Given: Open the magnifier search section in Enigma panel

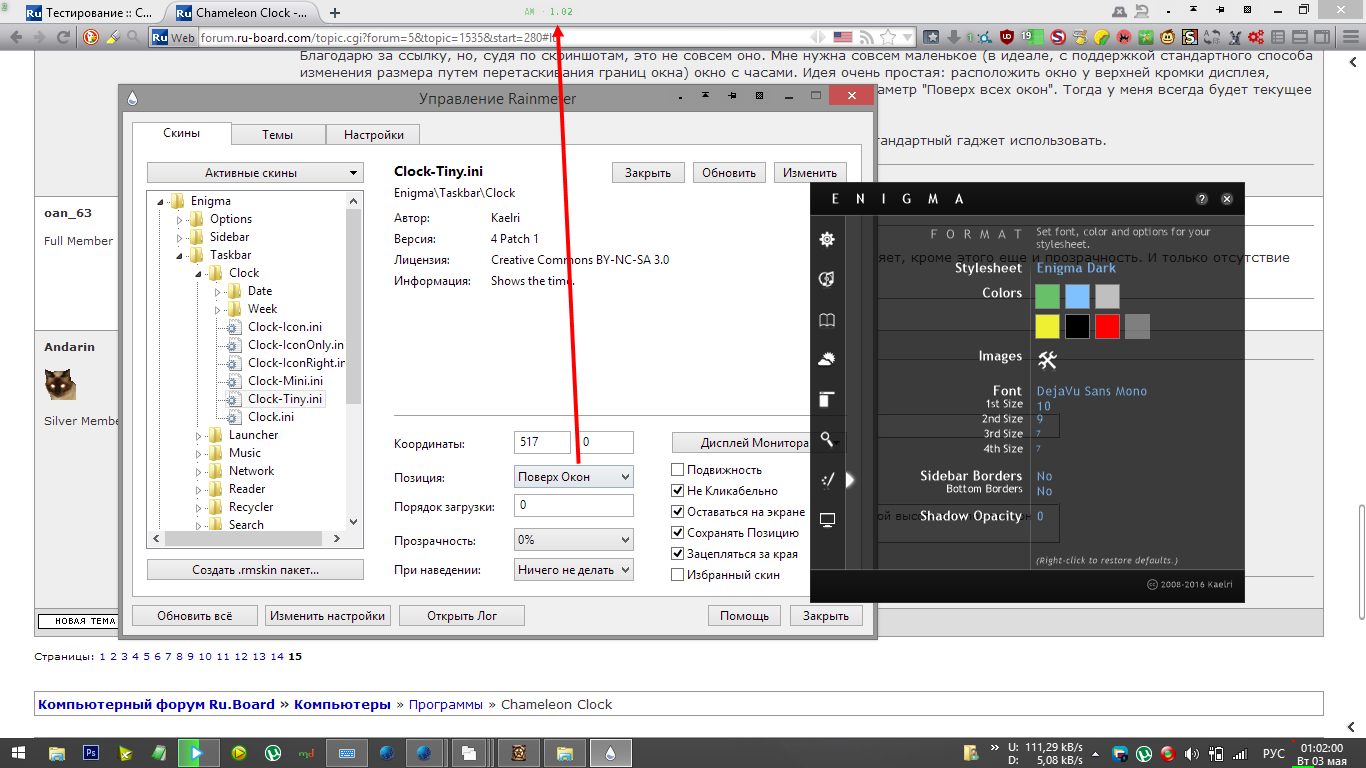Looking at the screenshot, I should tap(826, 439).
